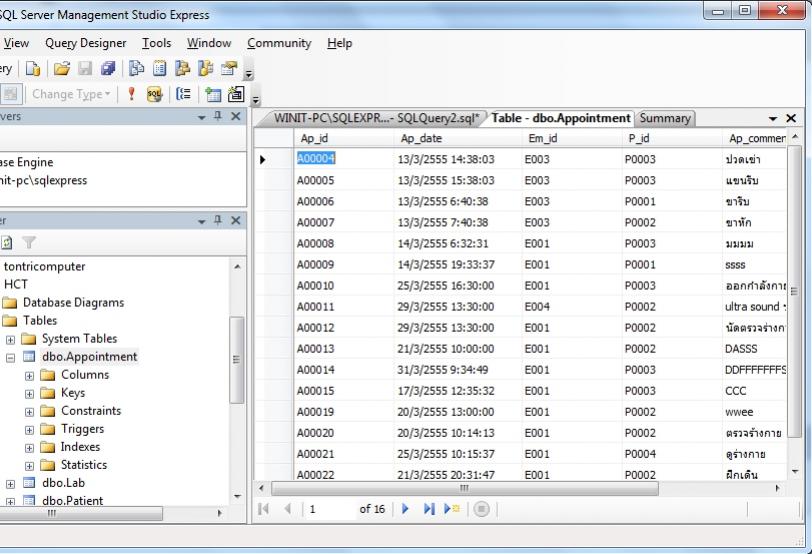This screenshot has width=812, height=554.
Task: Select the Database Diagrams folder
Action: 73,302
